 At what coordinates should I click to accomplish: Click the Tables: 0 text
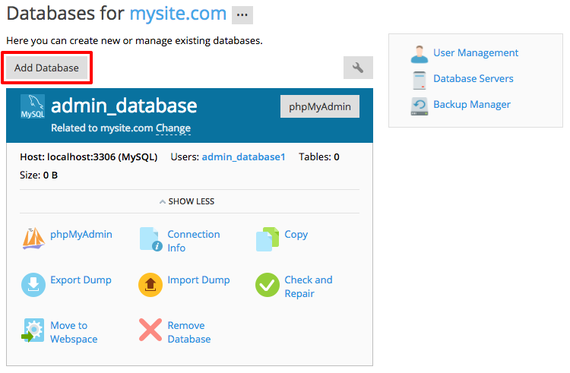coord(319,157)
